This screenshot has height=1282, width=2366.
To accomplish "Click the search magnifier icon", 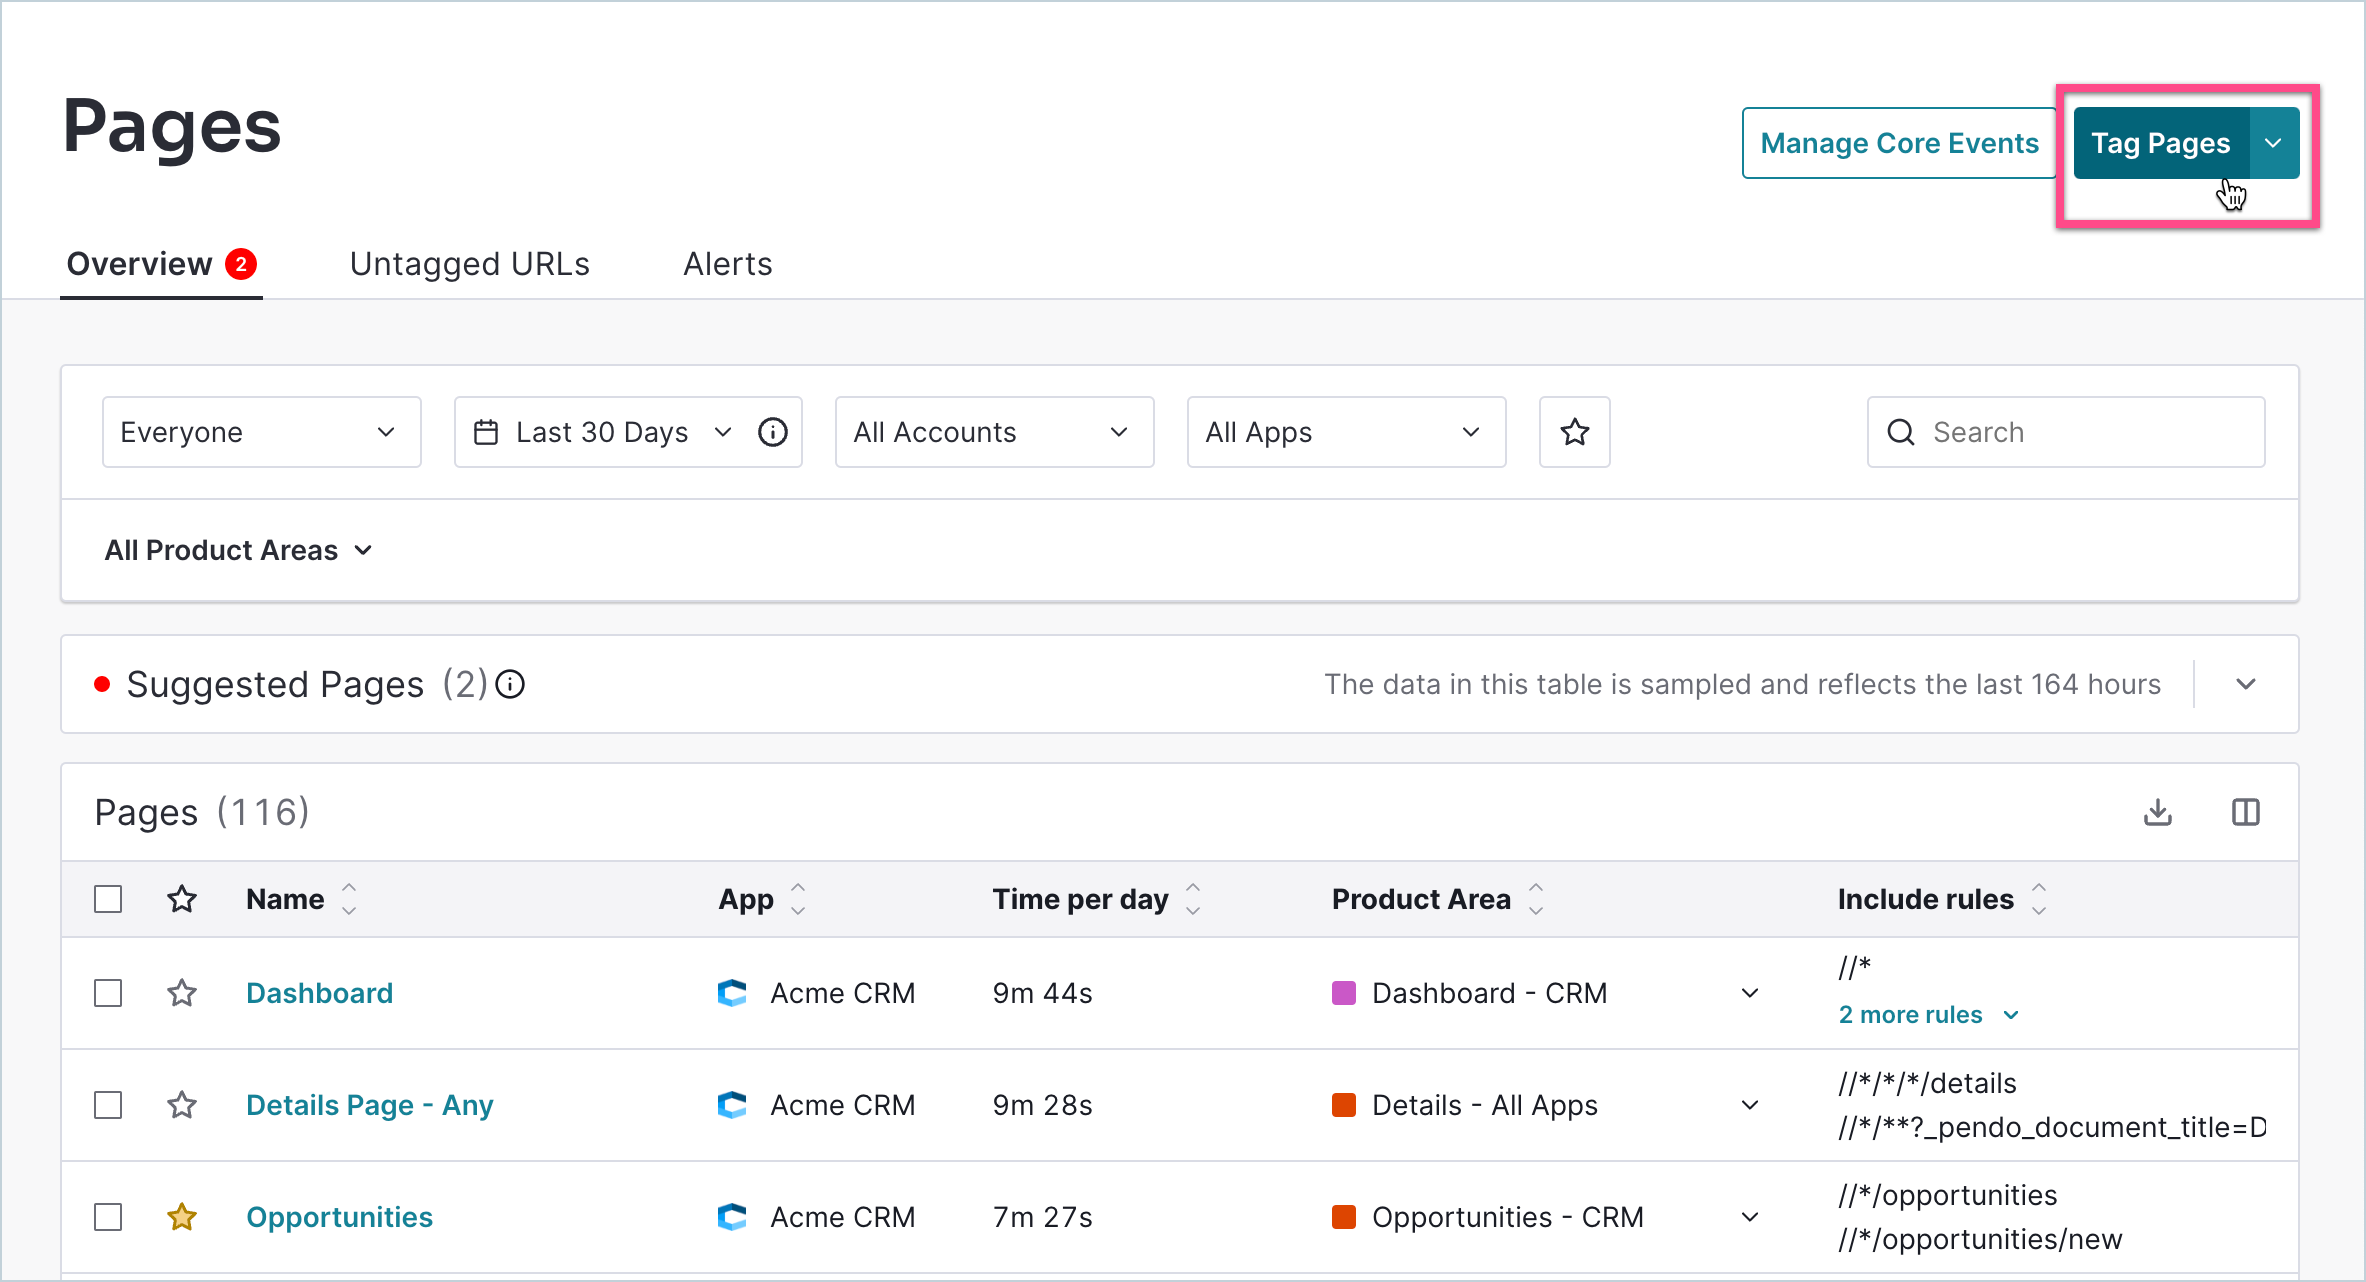I will [x=1901, y=432].
